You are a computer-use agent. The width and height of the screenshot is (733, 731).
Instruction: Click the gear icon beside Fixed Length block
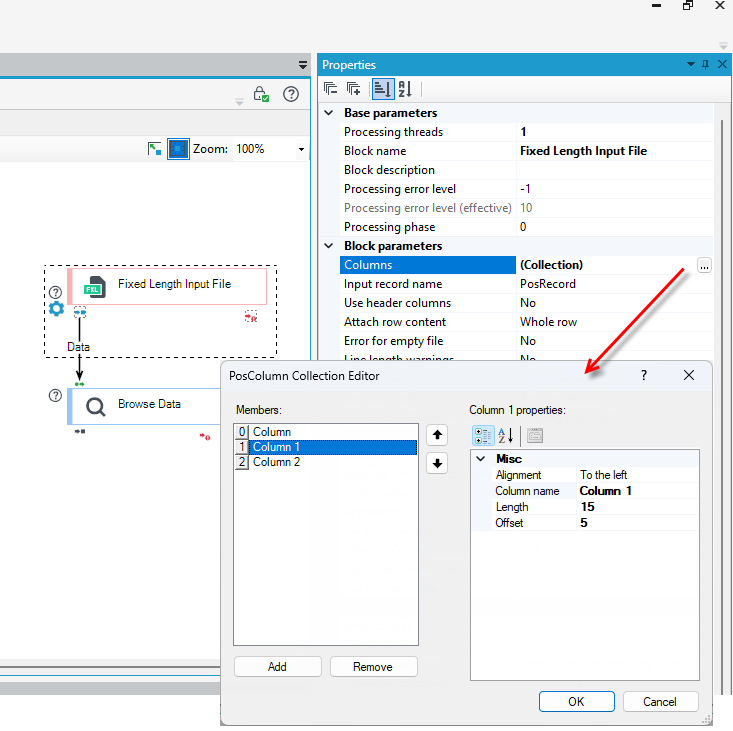point(57,308)
